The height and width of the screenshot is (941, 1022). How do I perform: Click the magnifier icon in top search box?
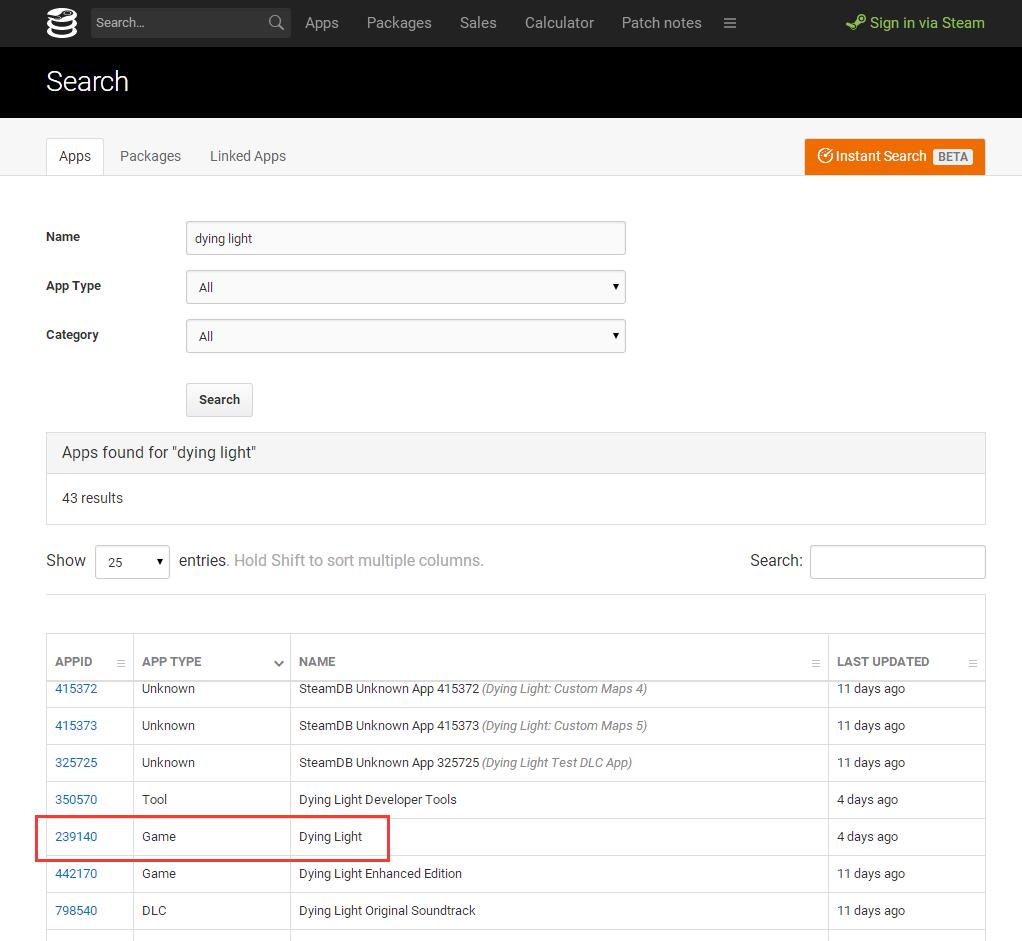pyautogui.click(x=276, y=23)
